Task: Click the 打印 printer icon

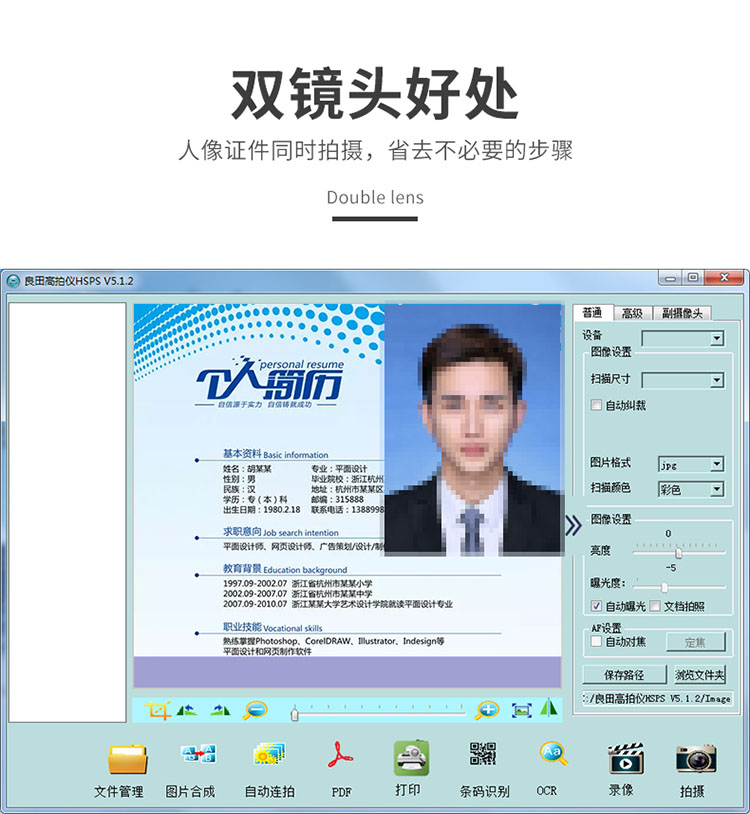Action: pyautogui.click(x=411, y=758)
